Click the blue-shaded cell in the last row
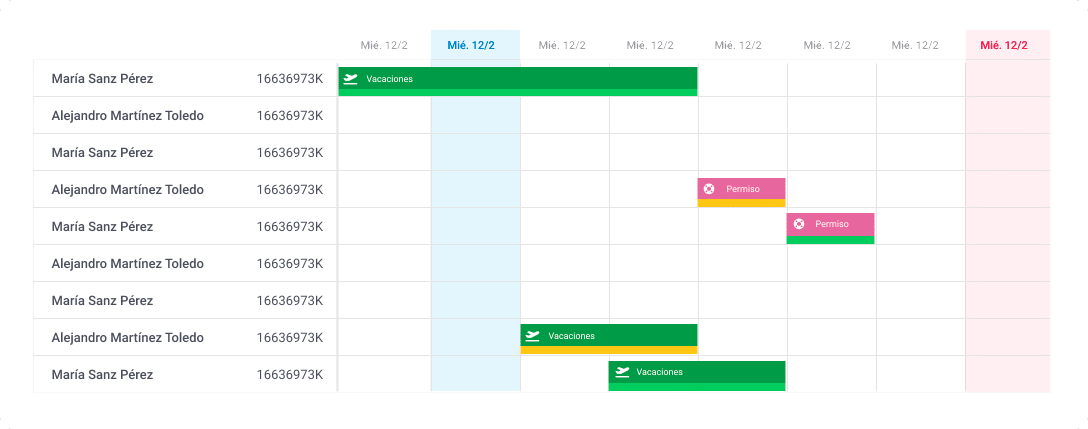1088x429 pixels. [x=475, y=374]
